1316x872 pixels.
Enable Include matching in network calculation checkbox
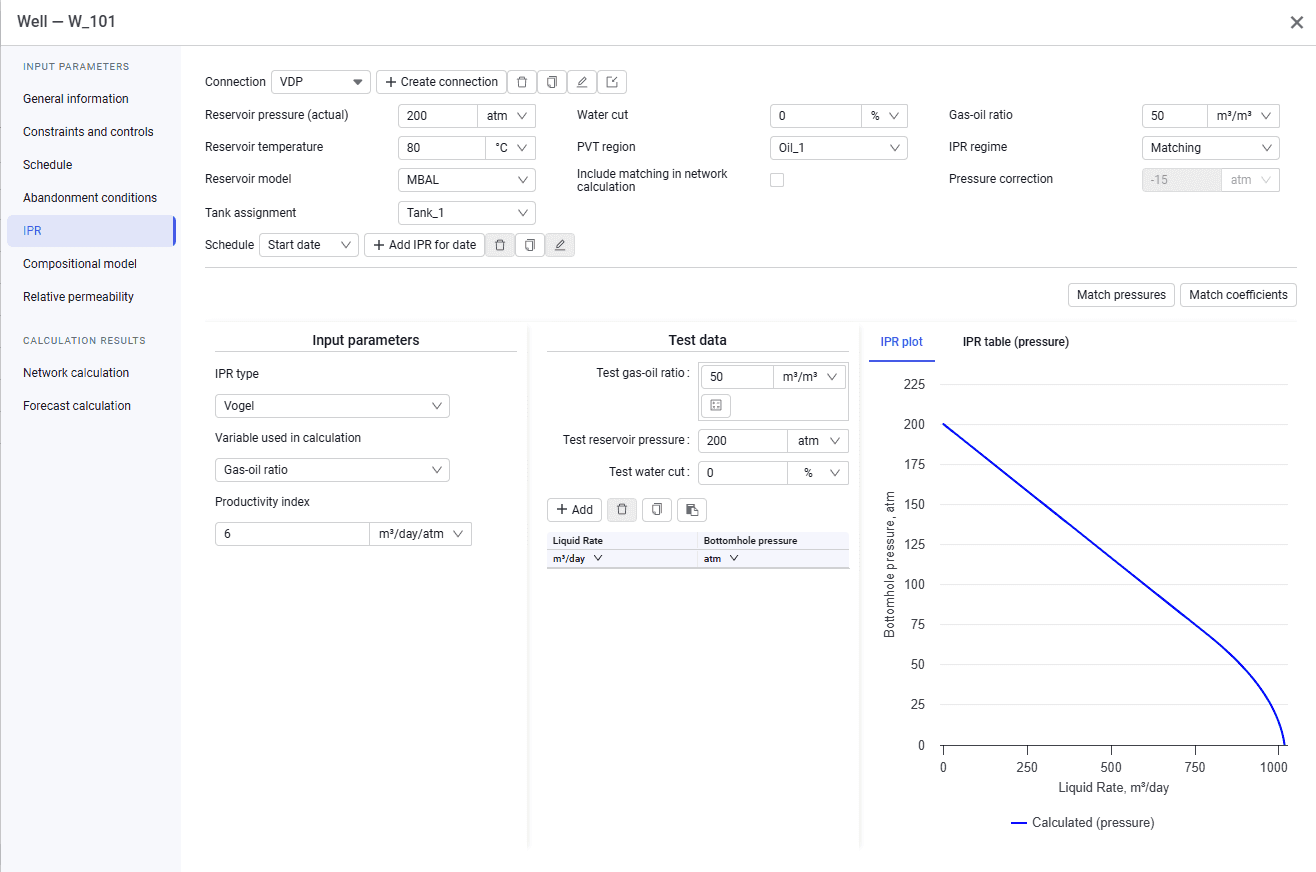[x=777, y=180]
